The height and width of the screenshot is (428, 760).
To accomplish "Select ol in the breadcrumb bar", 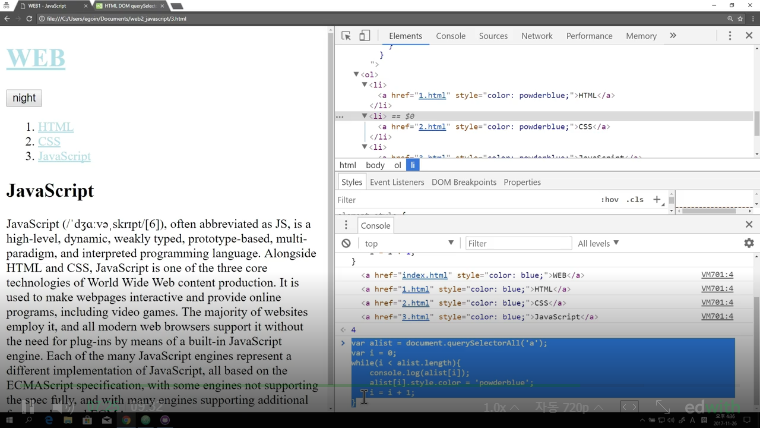I will pyautogui.click(x=397, y=165).
